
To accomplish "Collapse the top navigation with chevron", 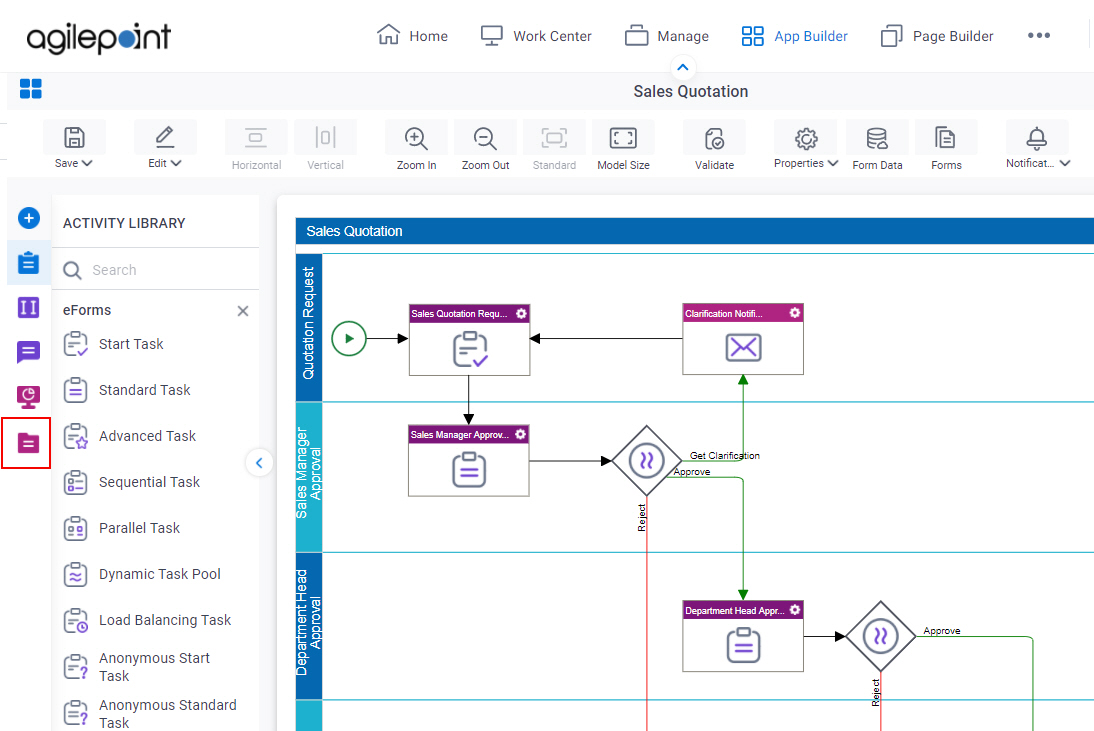I will tap(683, 68).
